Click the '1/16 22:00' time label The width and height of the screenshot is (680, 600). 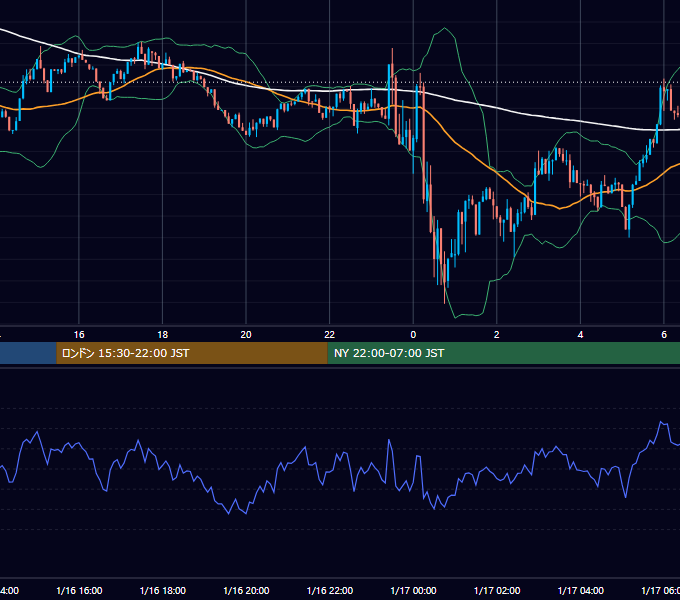(x=330, y=590)
